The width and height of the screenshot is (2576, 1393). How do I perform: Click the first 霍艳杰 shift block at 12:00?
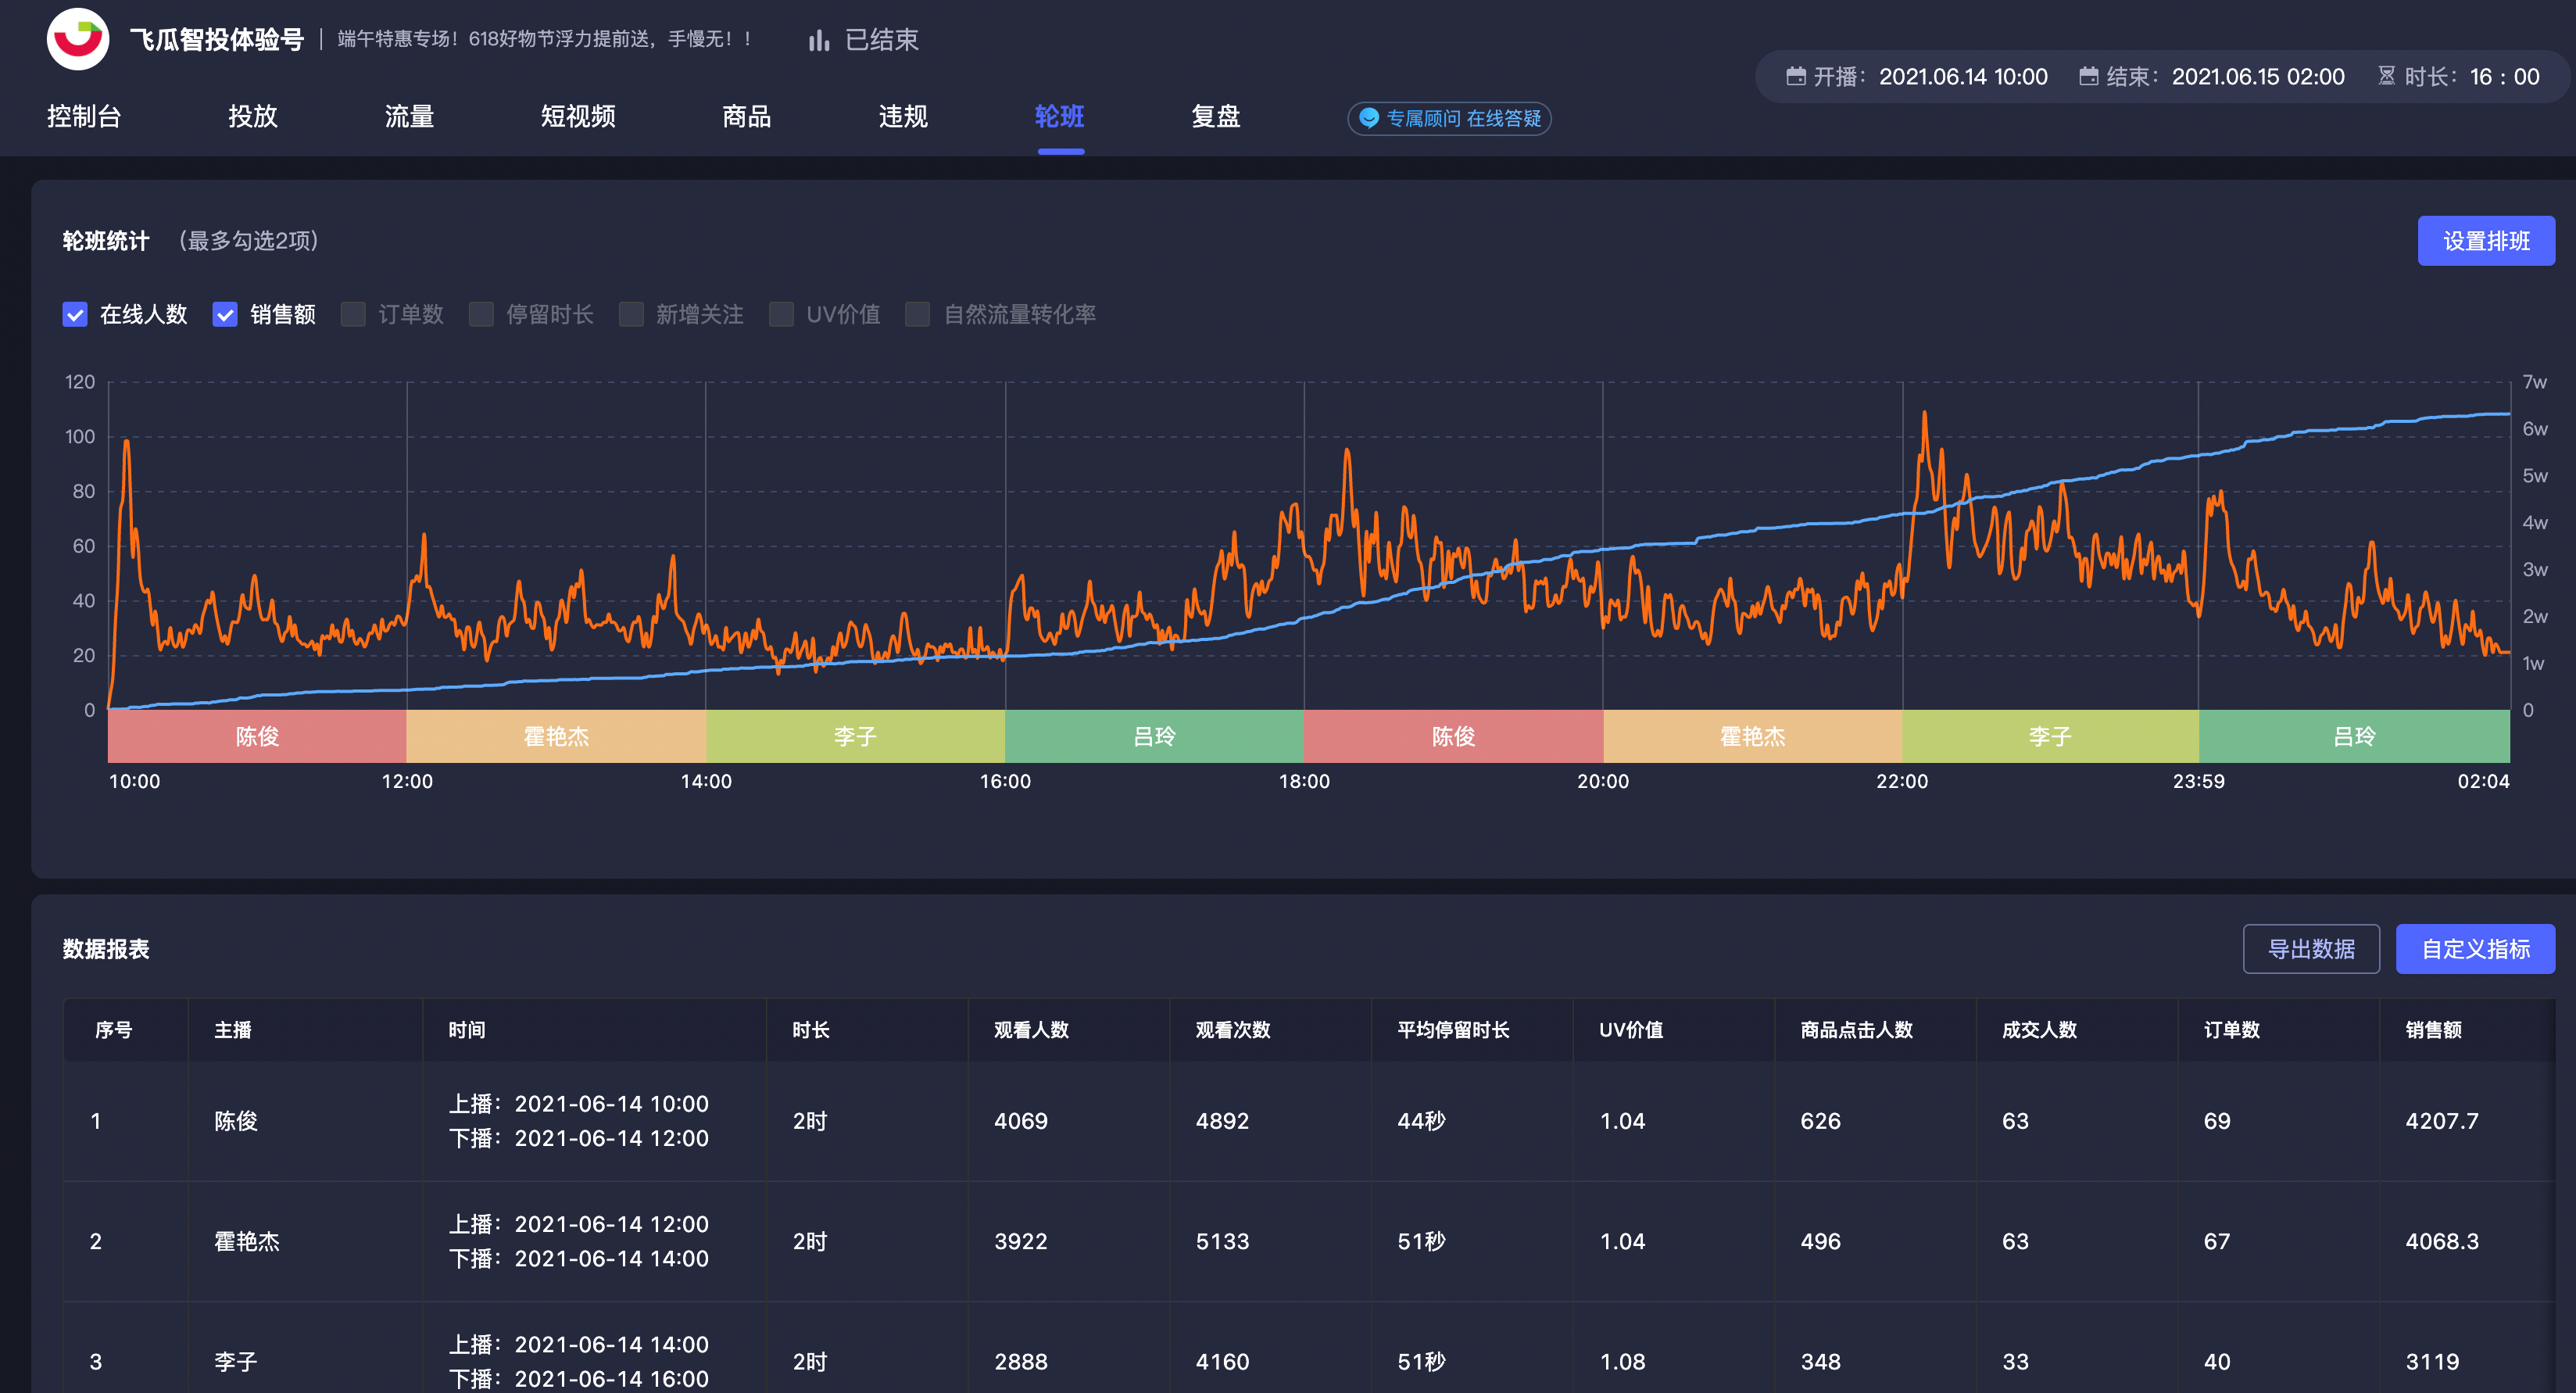556,737
